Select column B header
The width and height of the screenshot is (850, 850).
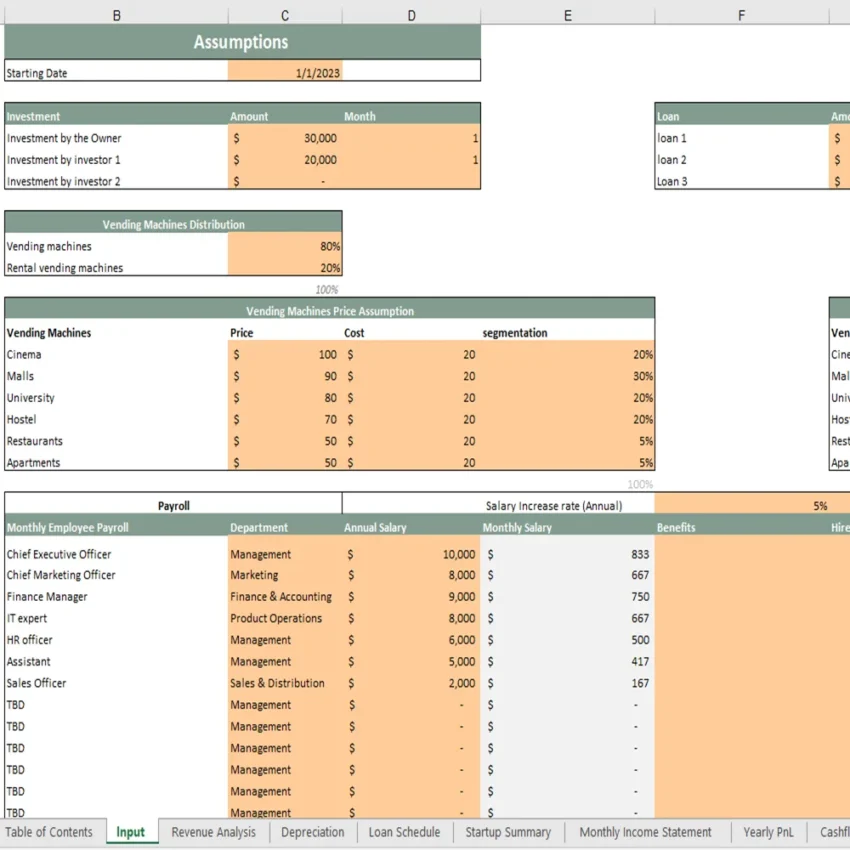pos(116,15)
